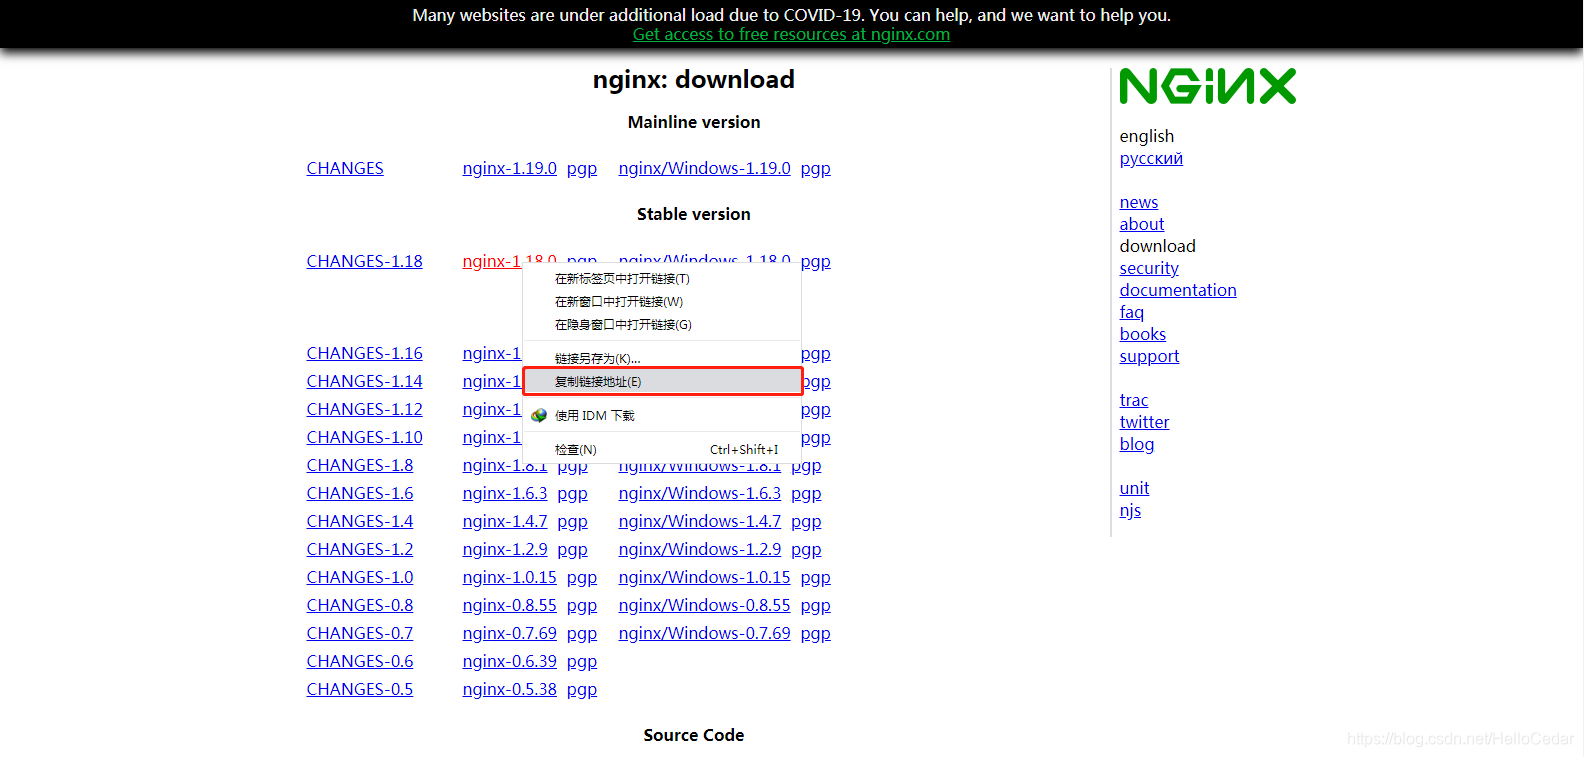The height and width of the screenshot is (757, 1584).
Task: Select 'Inspect' context menu item
Action: [x=662, y=450]
